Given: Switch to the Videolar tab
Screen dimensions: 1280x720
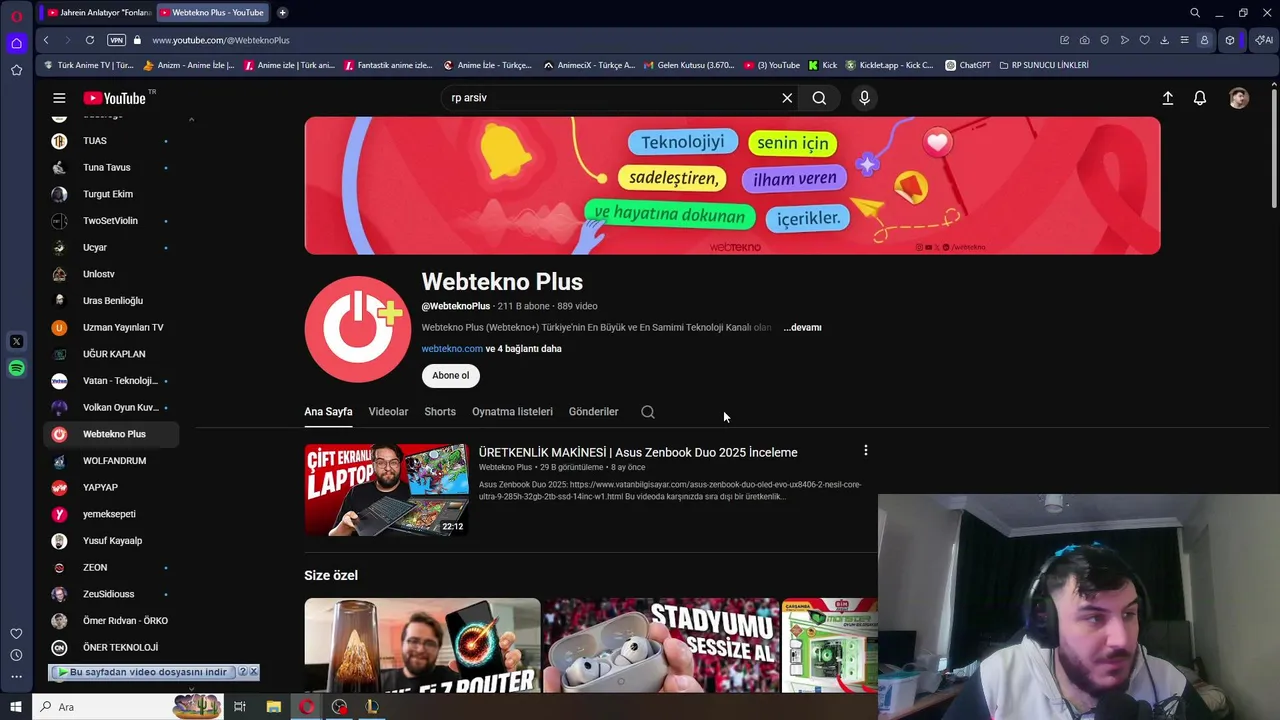Looking at the screenshot, I should [388, 412].
